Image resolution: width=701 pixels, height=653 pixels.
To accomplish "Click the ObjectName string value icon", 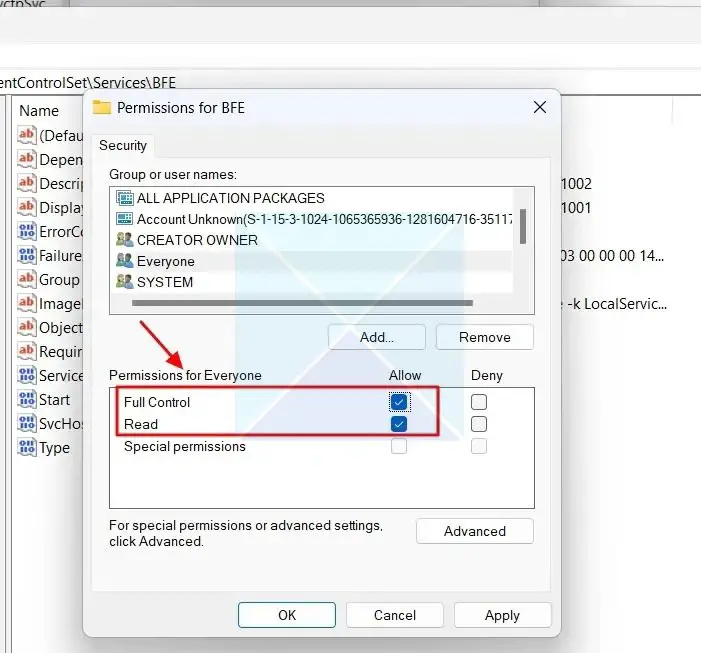I will click(27, 327).
